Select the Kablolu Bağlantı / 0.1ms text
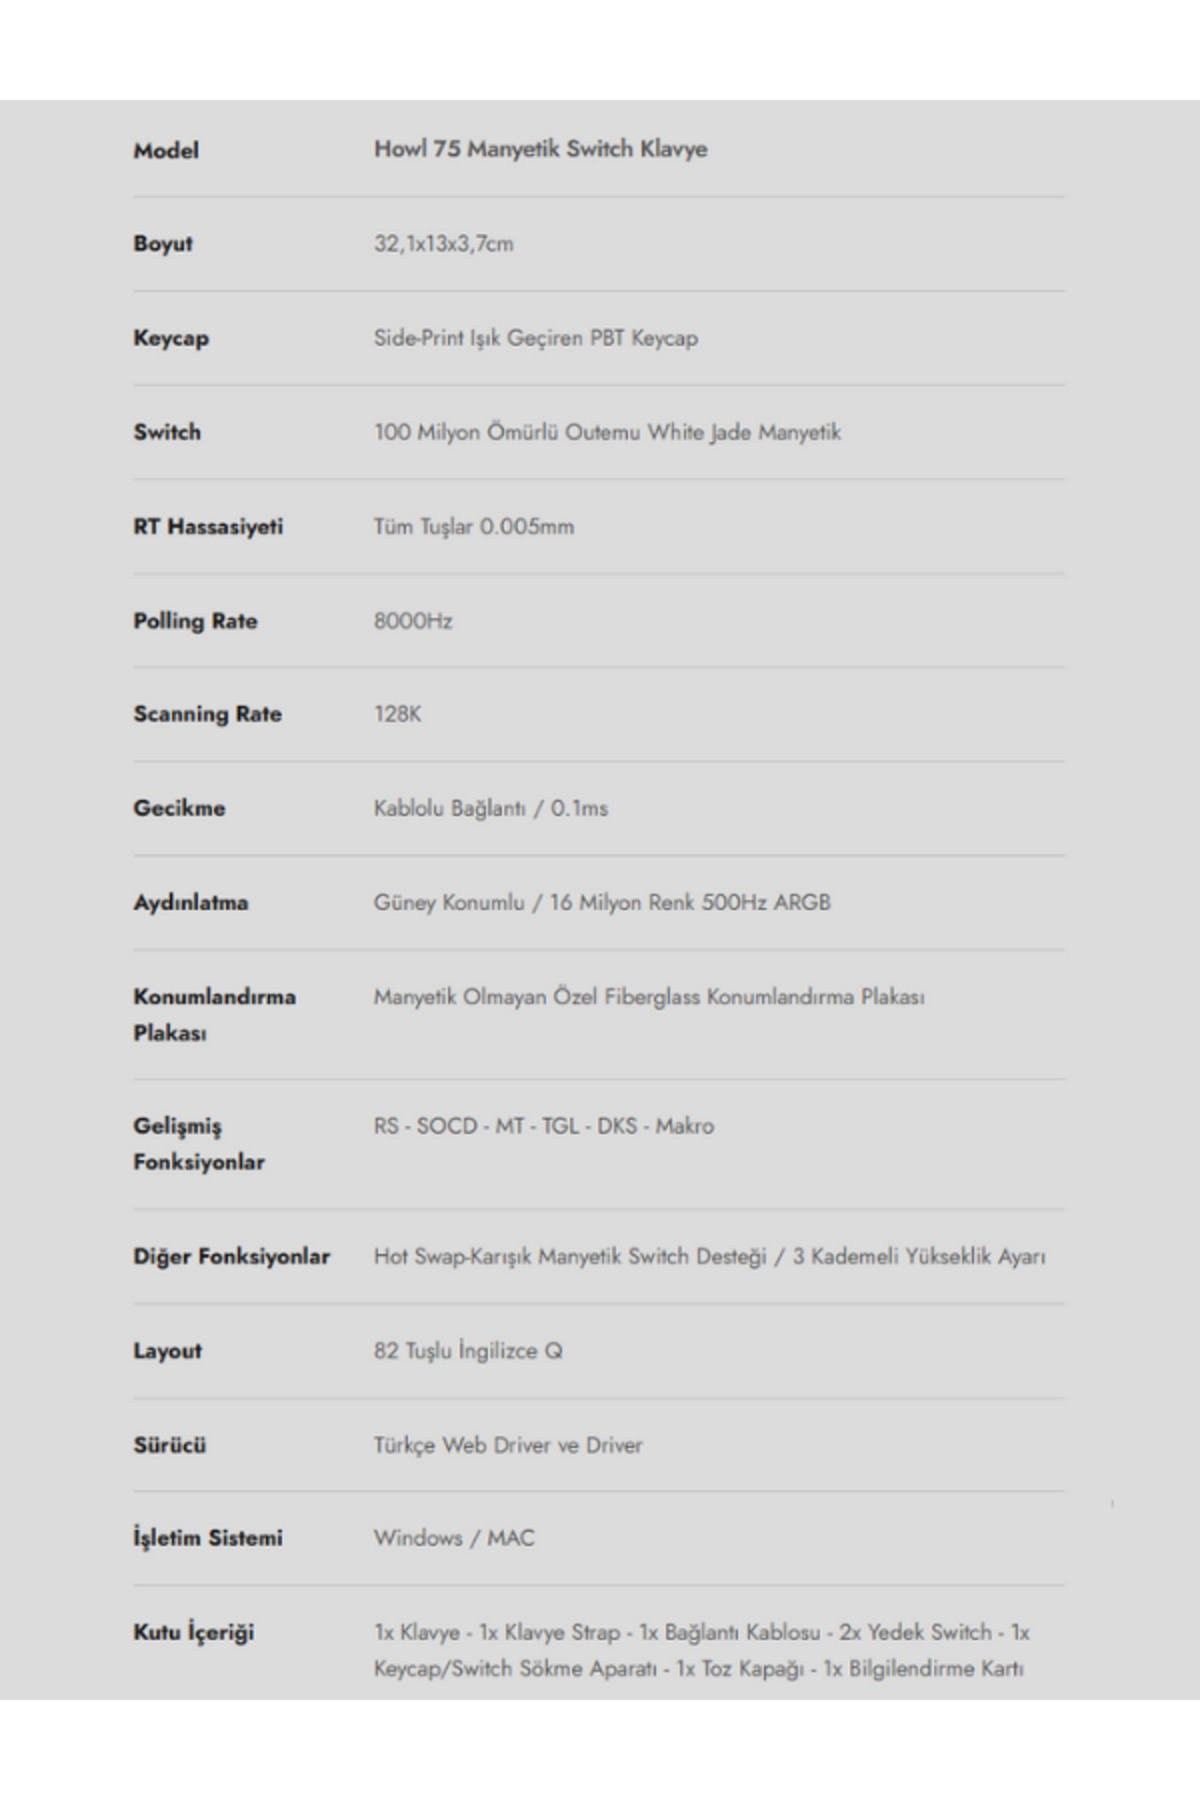This screenshot has height=1800, width=1200. tap(490, 808)
